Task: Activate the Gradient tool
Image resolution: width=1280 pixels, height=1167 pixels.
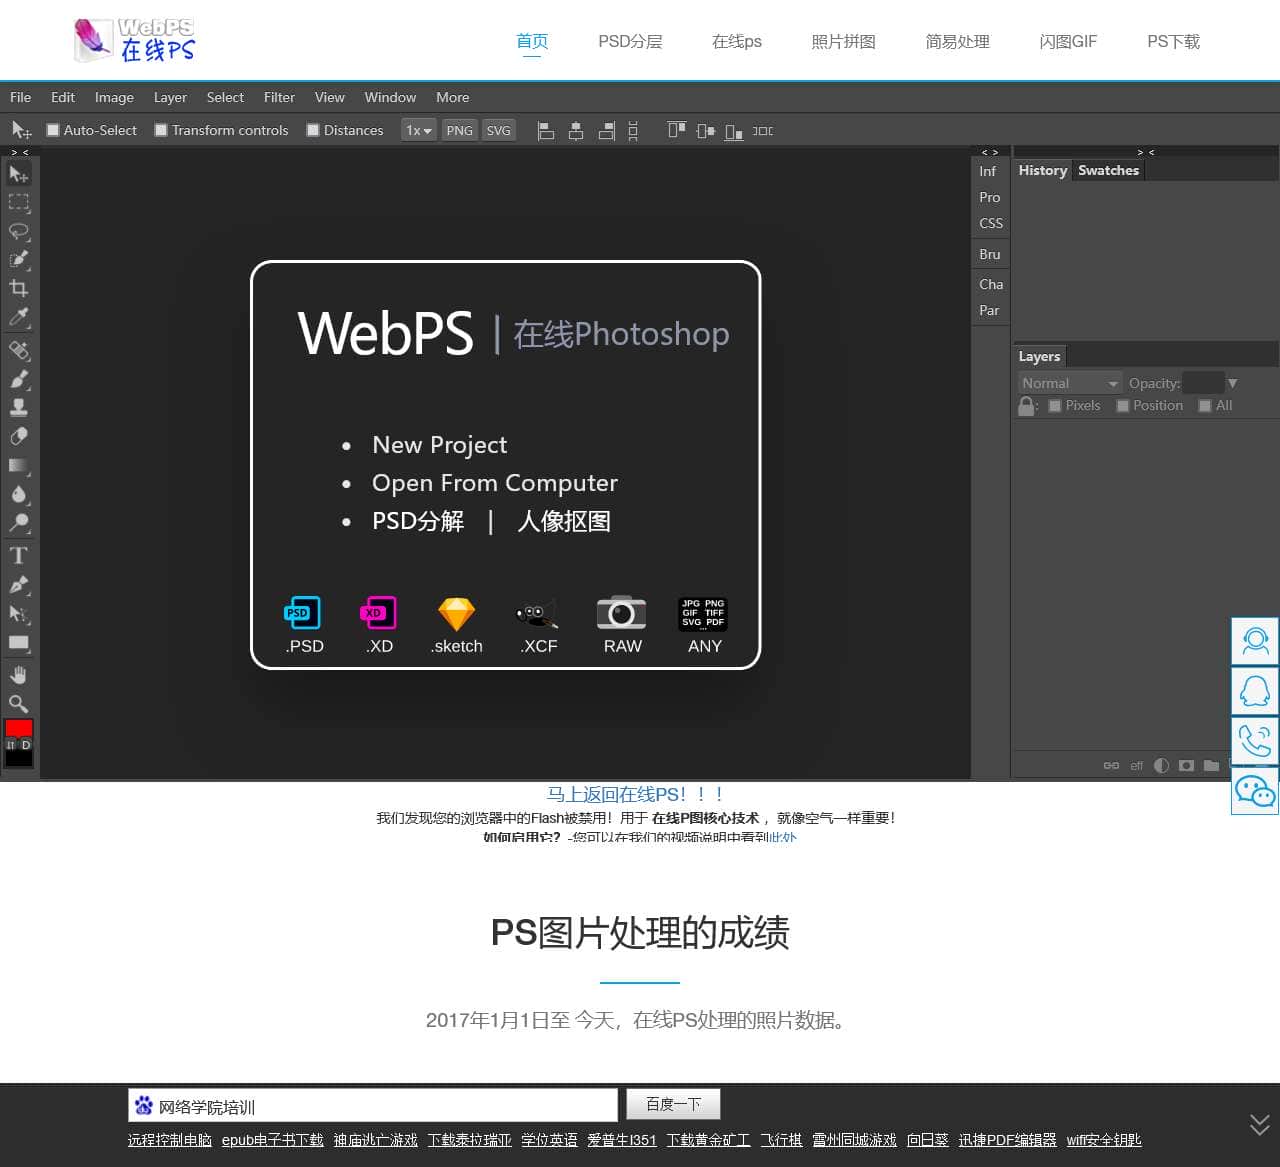Action: click(19, 465)
